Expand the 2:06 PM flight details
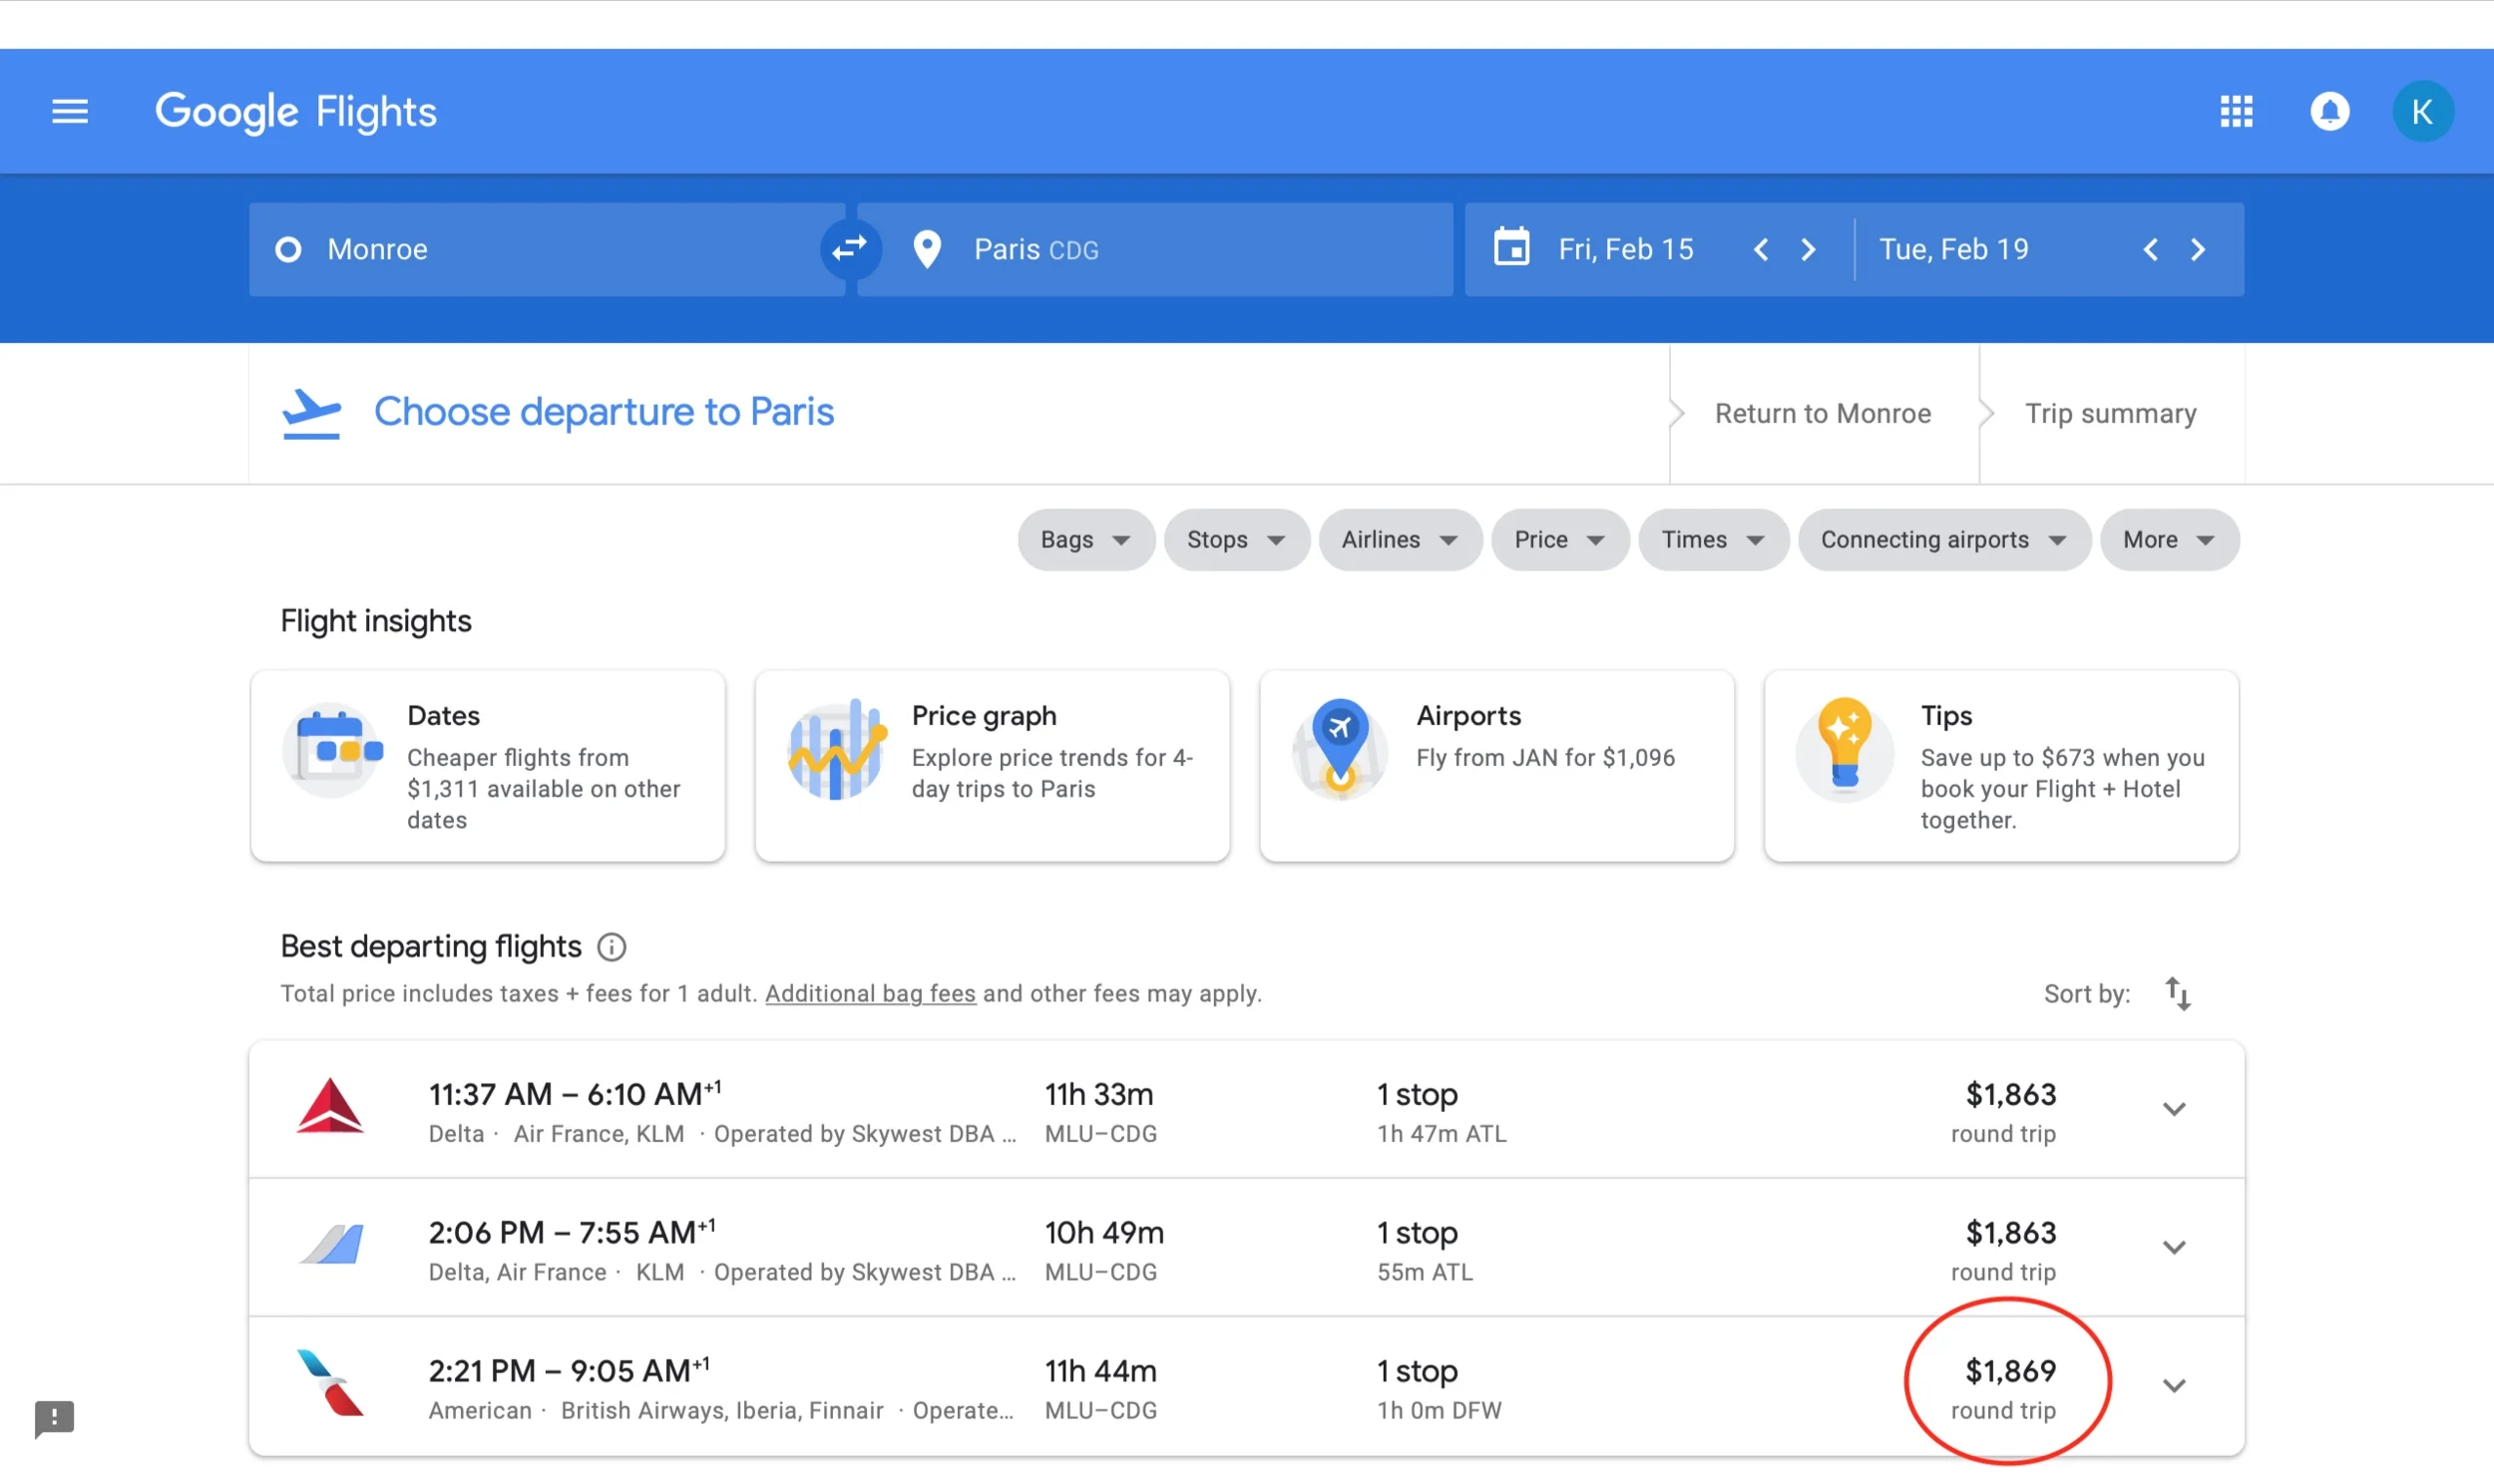The height and width of the screenshot is (1484, 2494). 2174,1247
